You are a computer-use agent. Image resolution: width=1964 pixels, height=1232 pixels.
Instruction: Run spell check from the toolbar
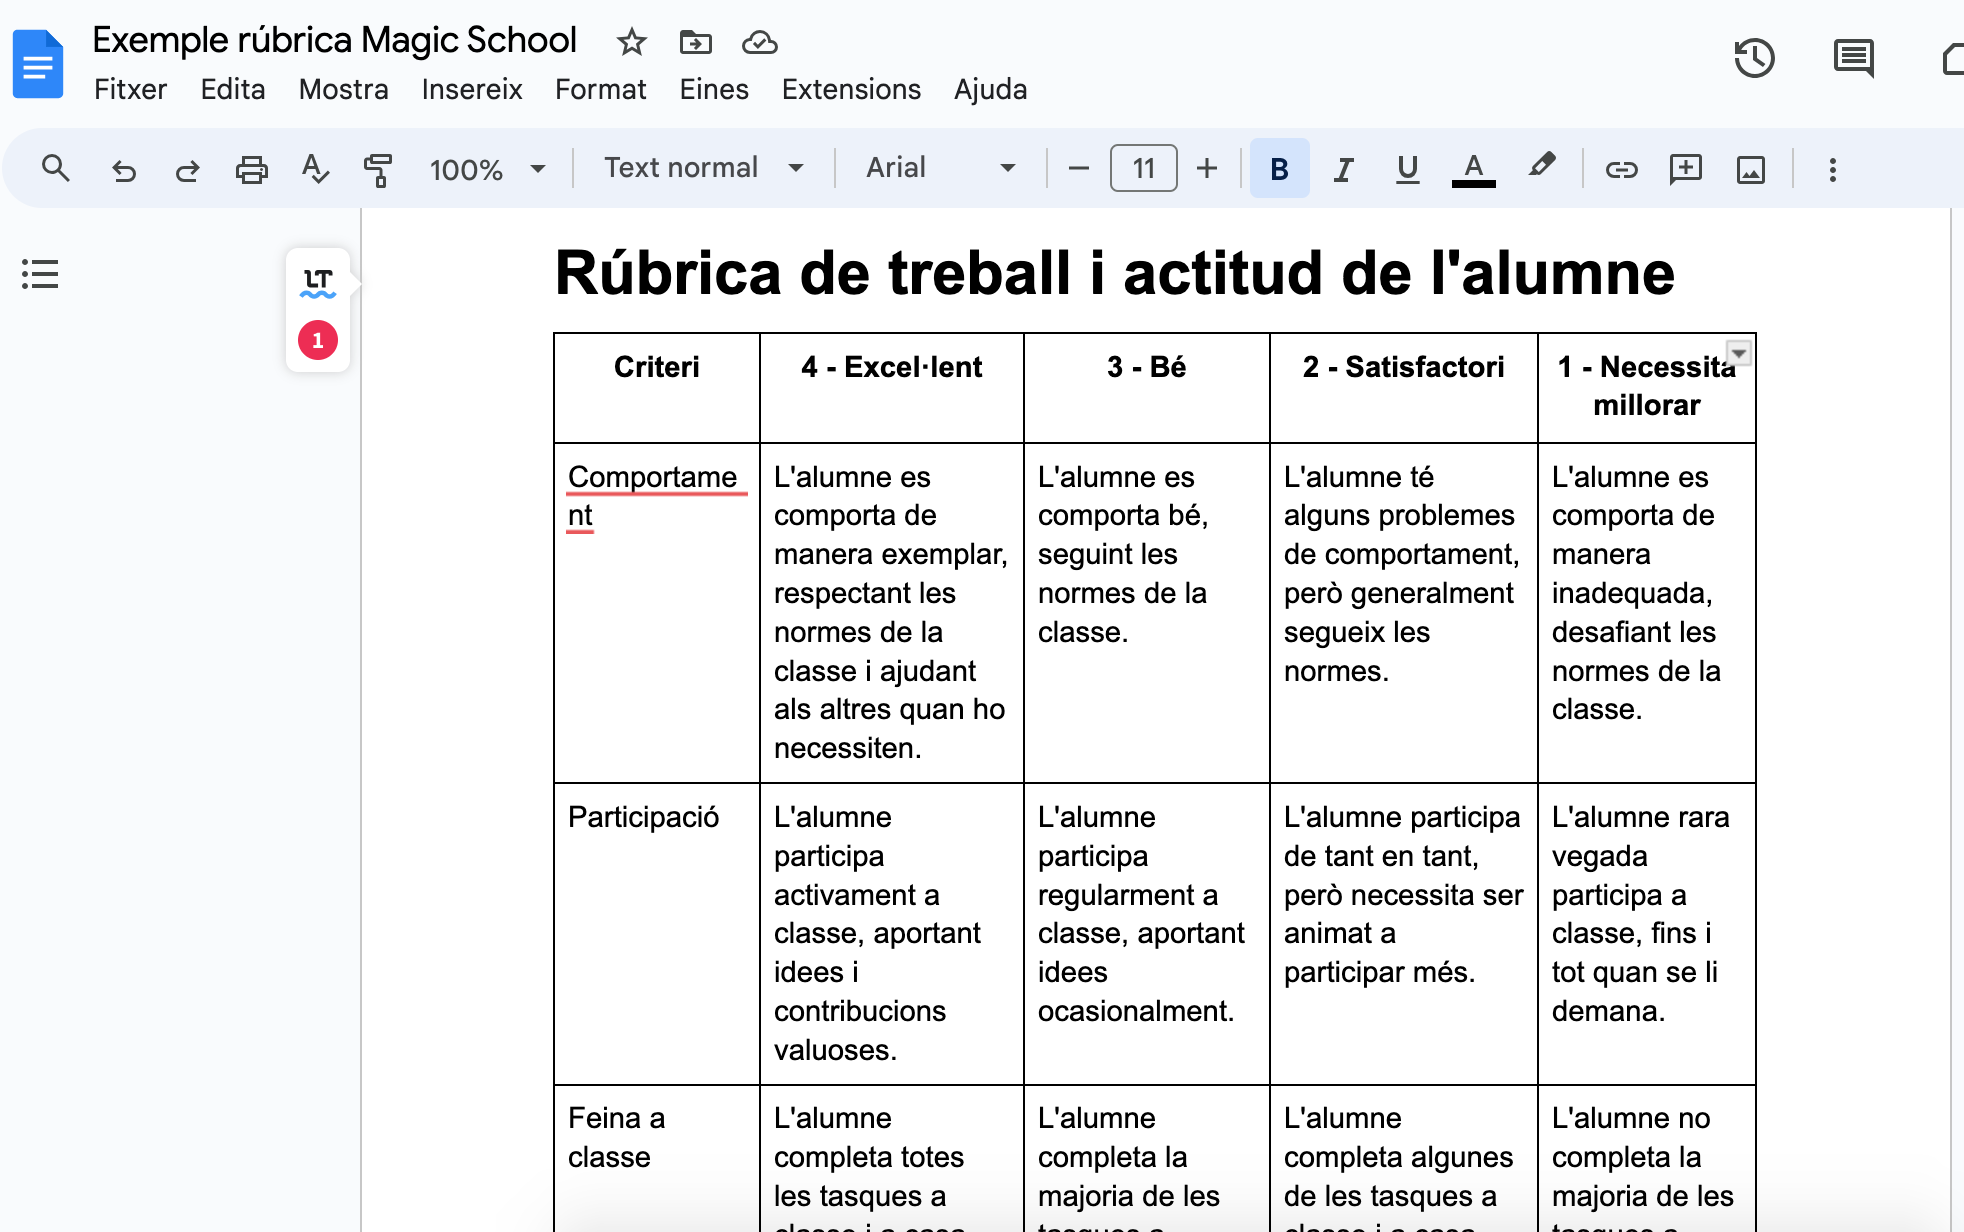click(314, 168)
